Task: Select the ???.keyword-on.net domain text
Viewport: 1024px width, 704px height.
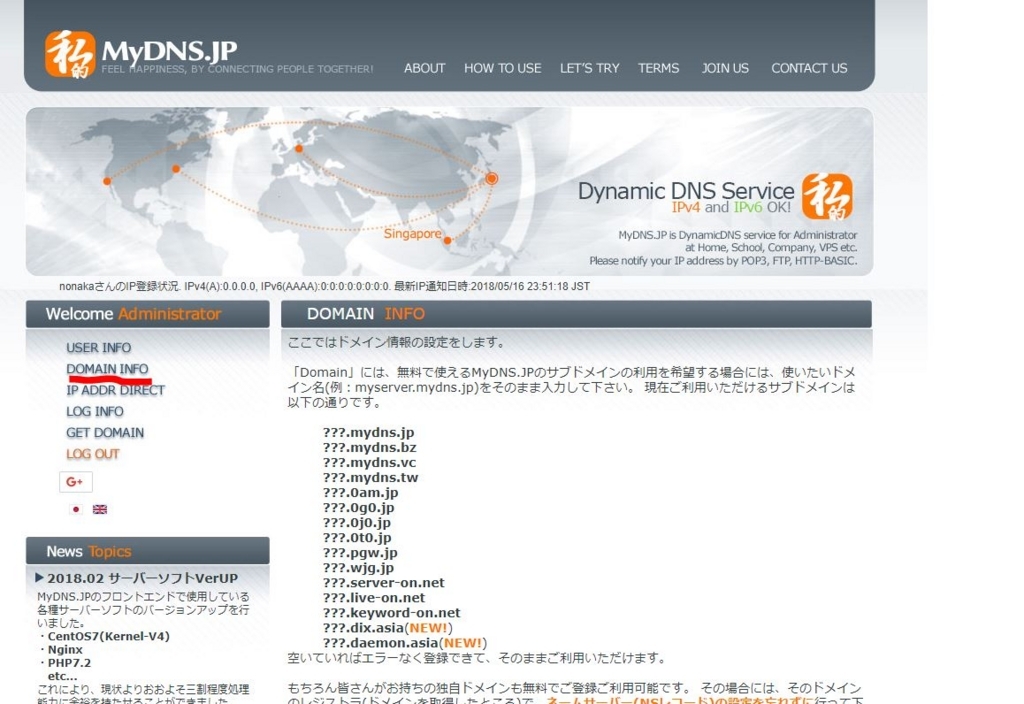Action: (391, 613)
